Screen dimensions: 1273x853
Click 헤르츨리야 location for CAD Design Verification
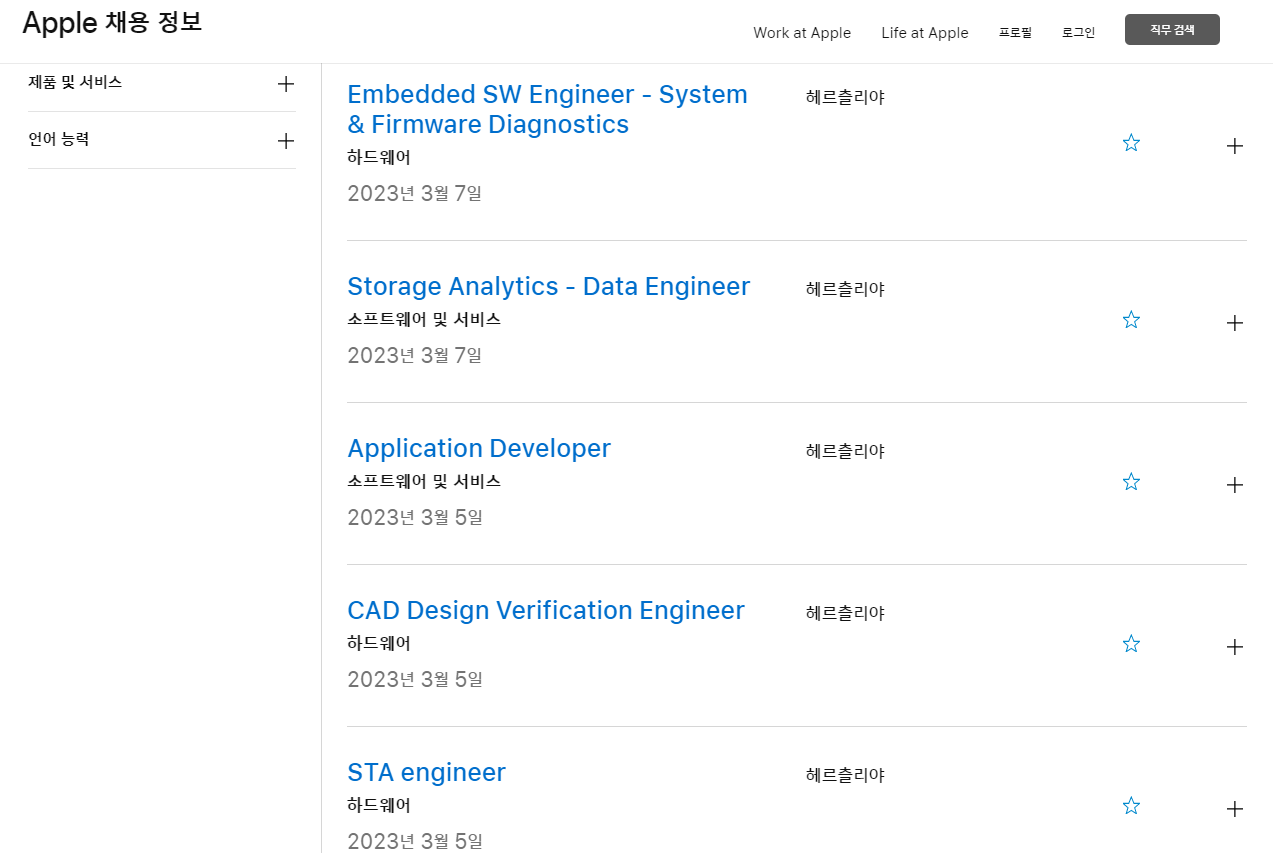tap(846, 613)
